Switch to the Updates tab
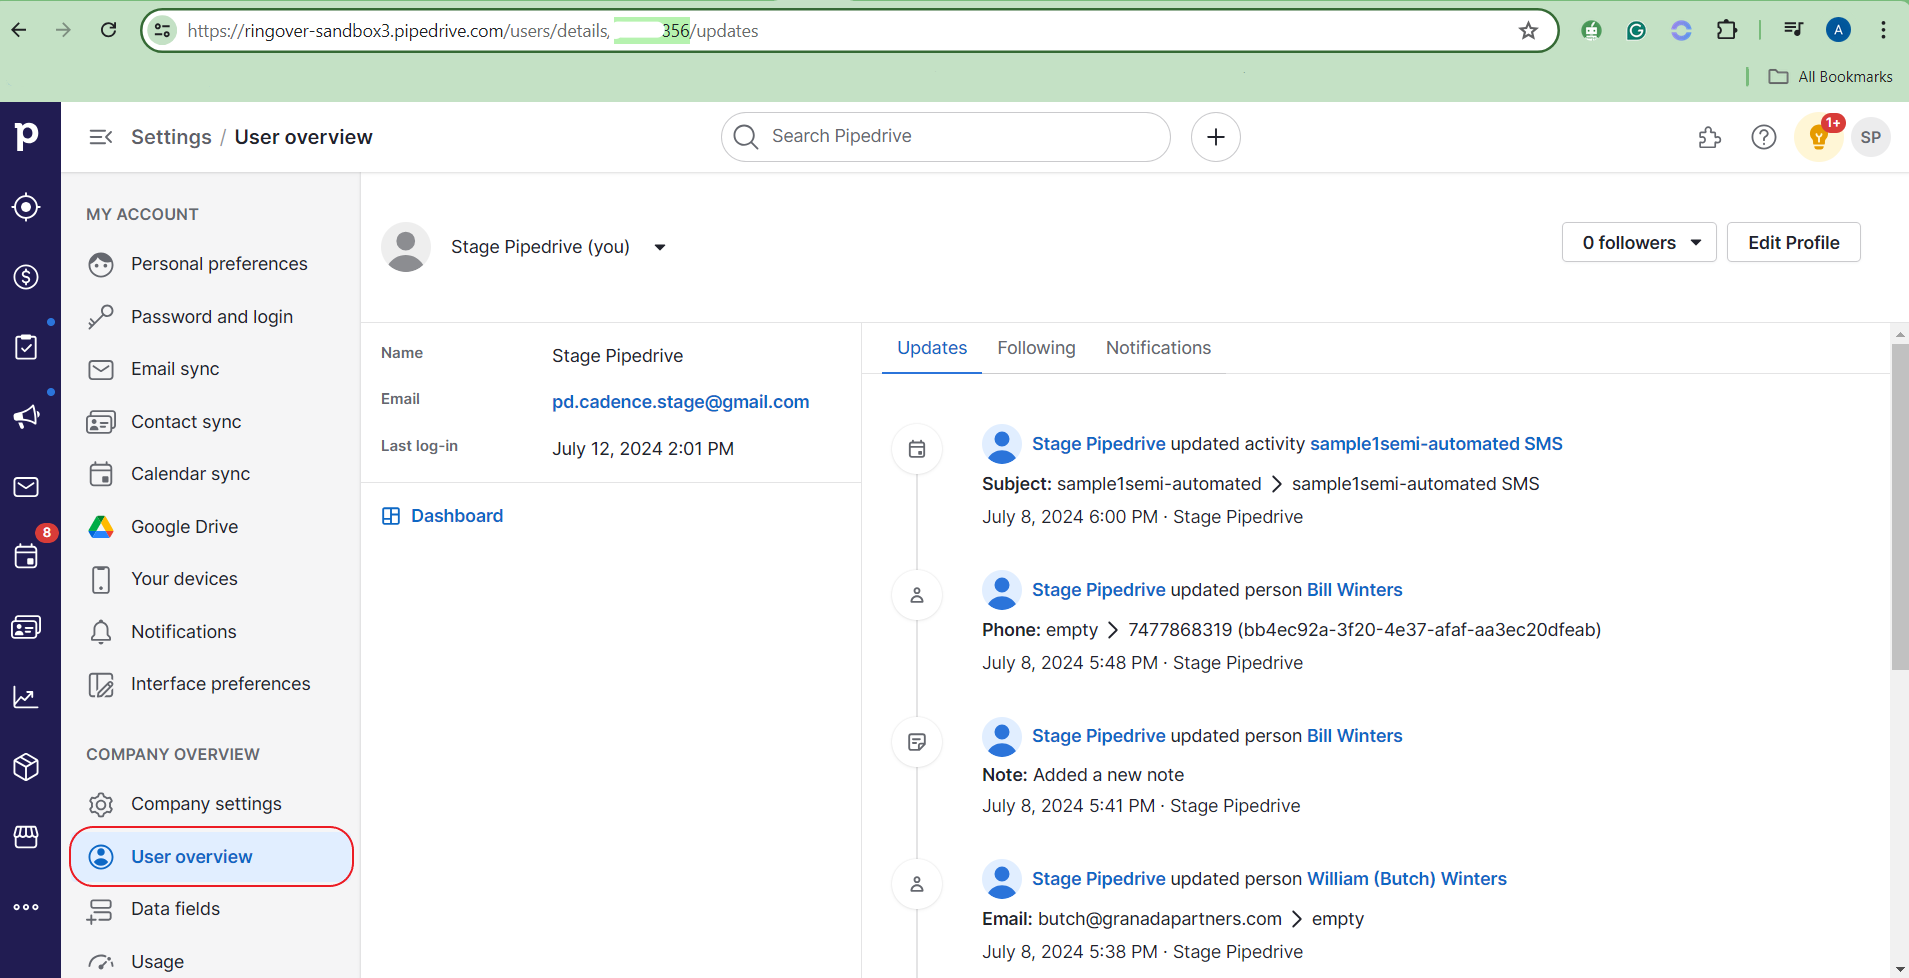 point(932,348)
